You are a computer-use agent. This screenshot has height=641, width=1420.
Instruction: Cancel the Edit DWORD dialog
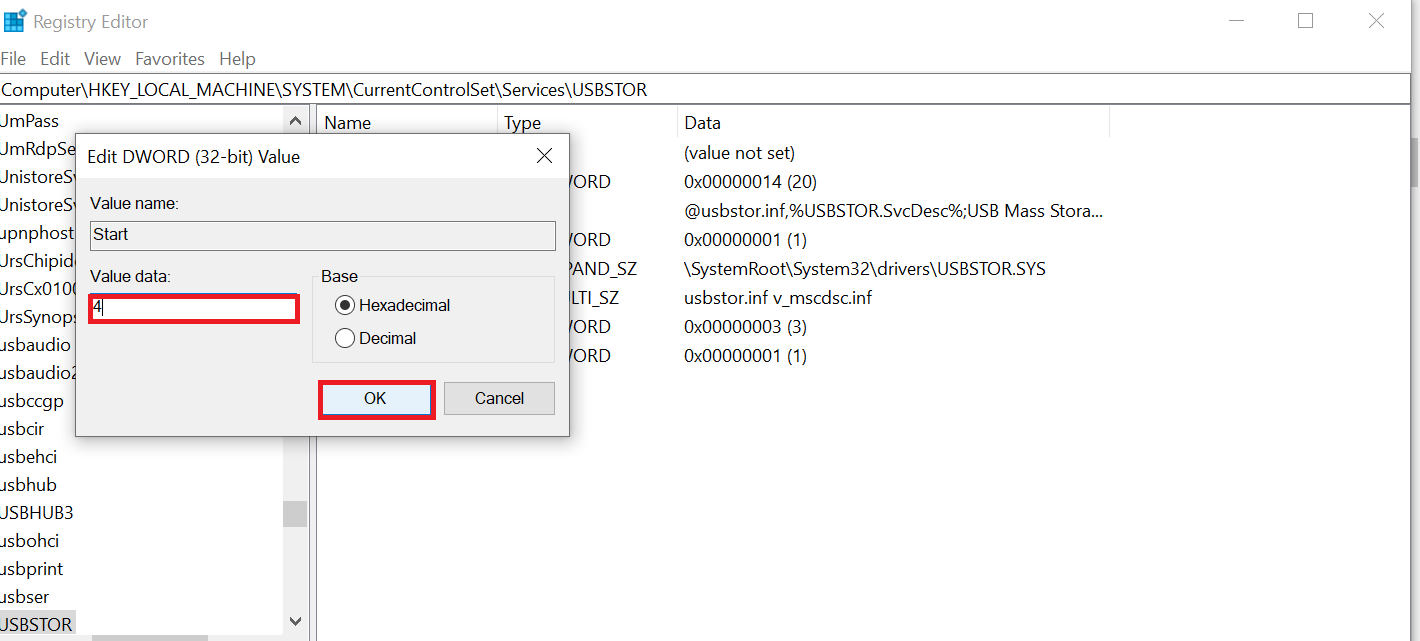499,398
